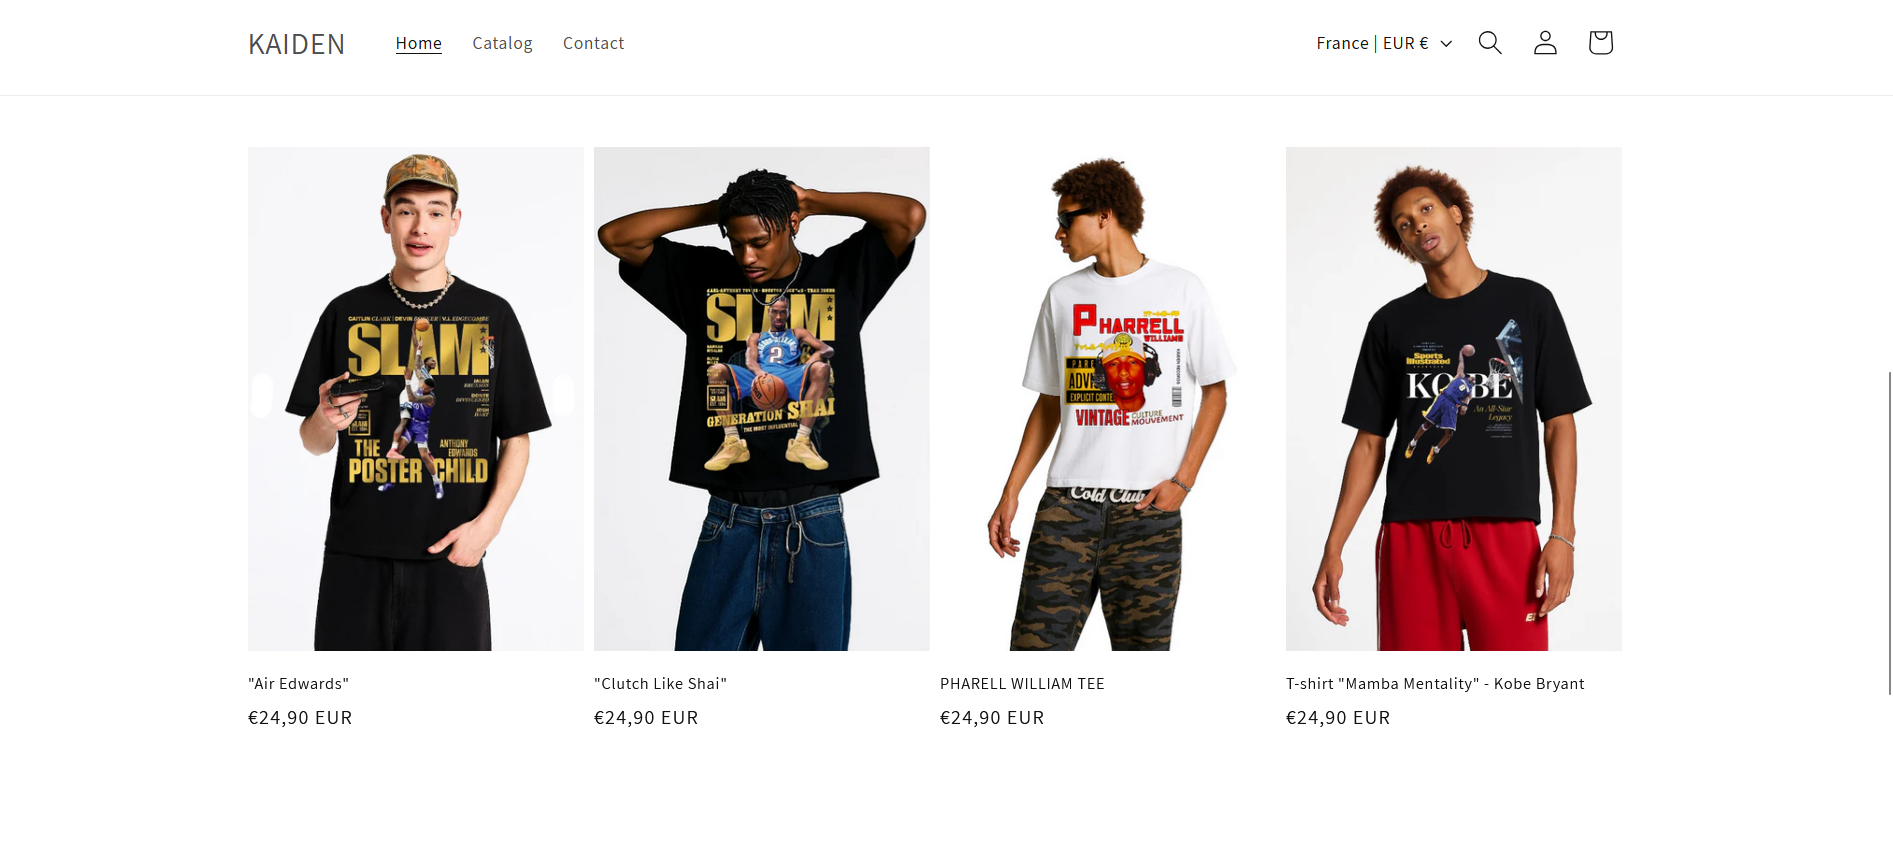Open the shopping cart icon
Viewport: 1893px width, 850px height.
click(1600, 43)
